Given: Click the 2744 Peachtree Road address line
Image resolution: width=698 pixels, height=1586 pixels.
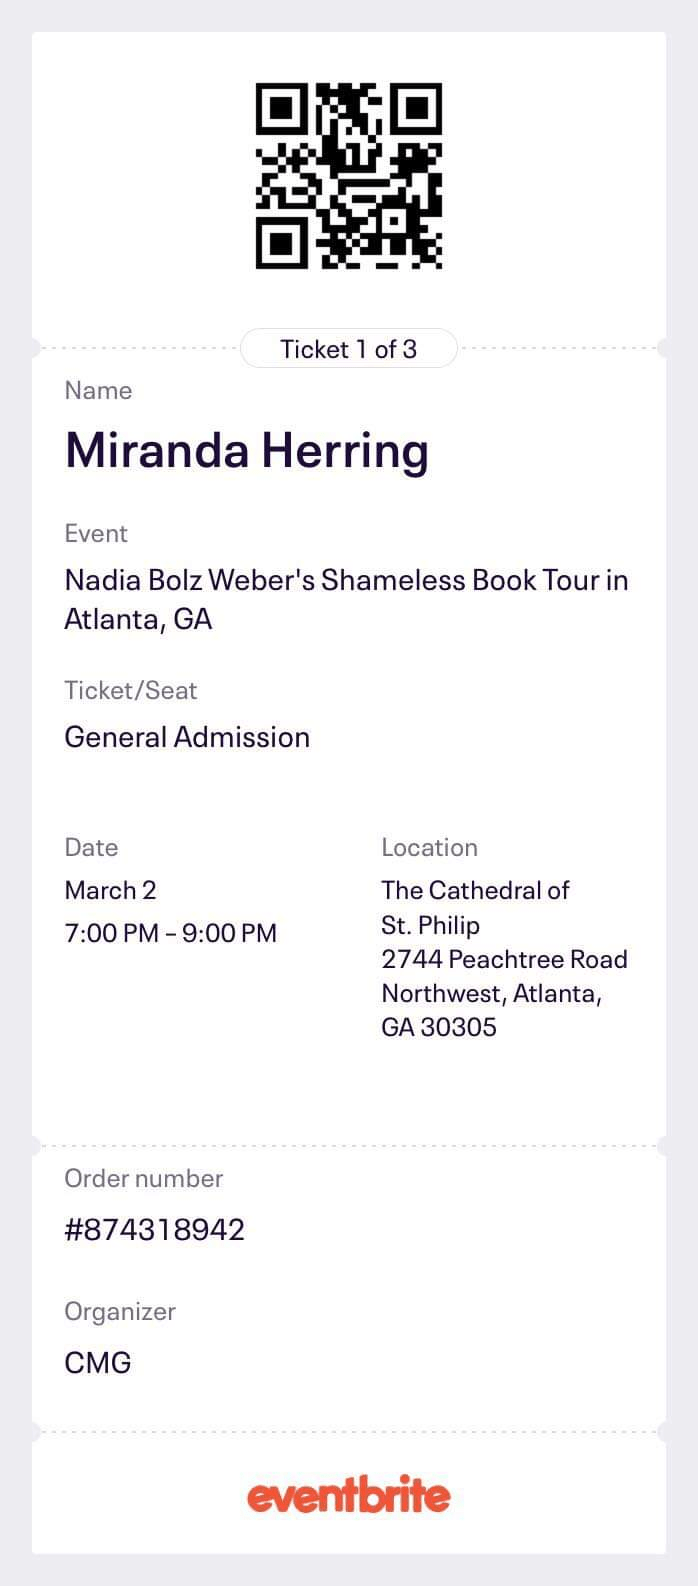Looking at the screenshot, I should 504,959.
